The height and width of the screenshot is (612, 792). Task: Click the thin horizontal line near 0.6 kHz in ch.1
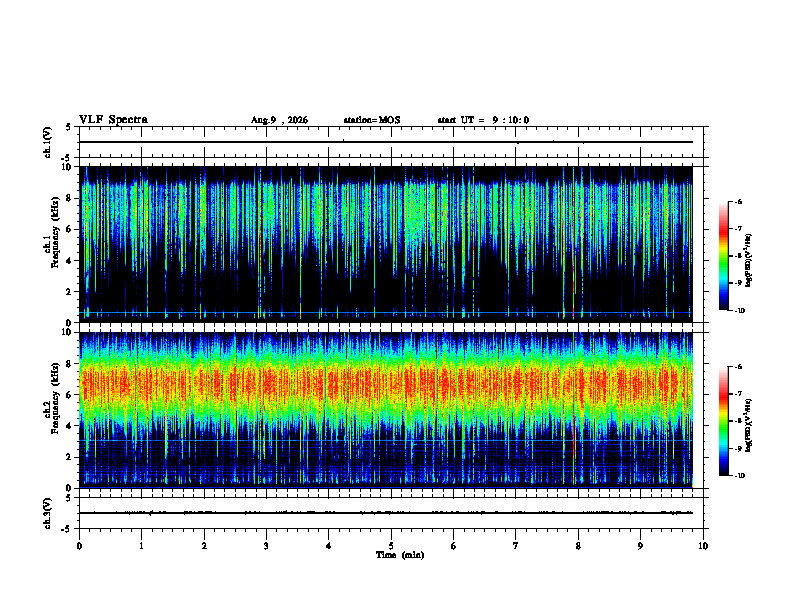pos(386,313)
